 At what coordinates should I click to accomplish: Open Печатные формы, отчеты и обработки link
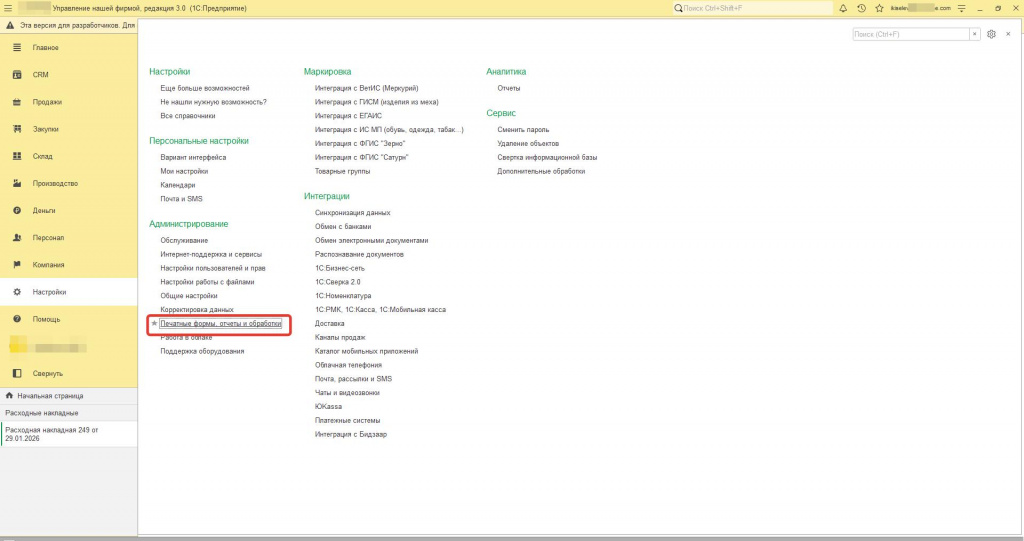[x=221, y=323]
